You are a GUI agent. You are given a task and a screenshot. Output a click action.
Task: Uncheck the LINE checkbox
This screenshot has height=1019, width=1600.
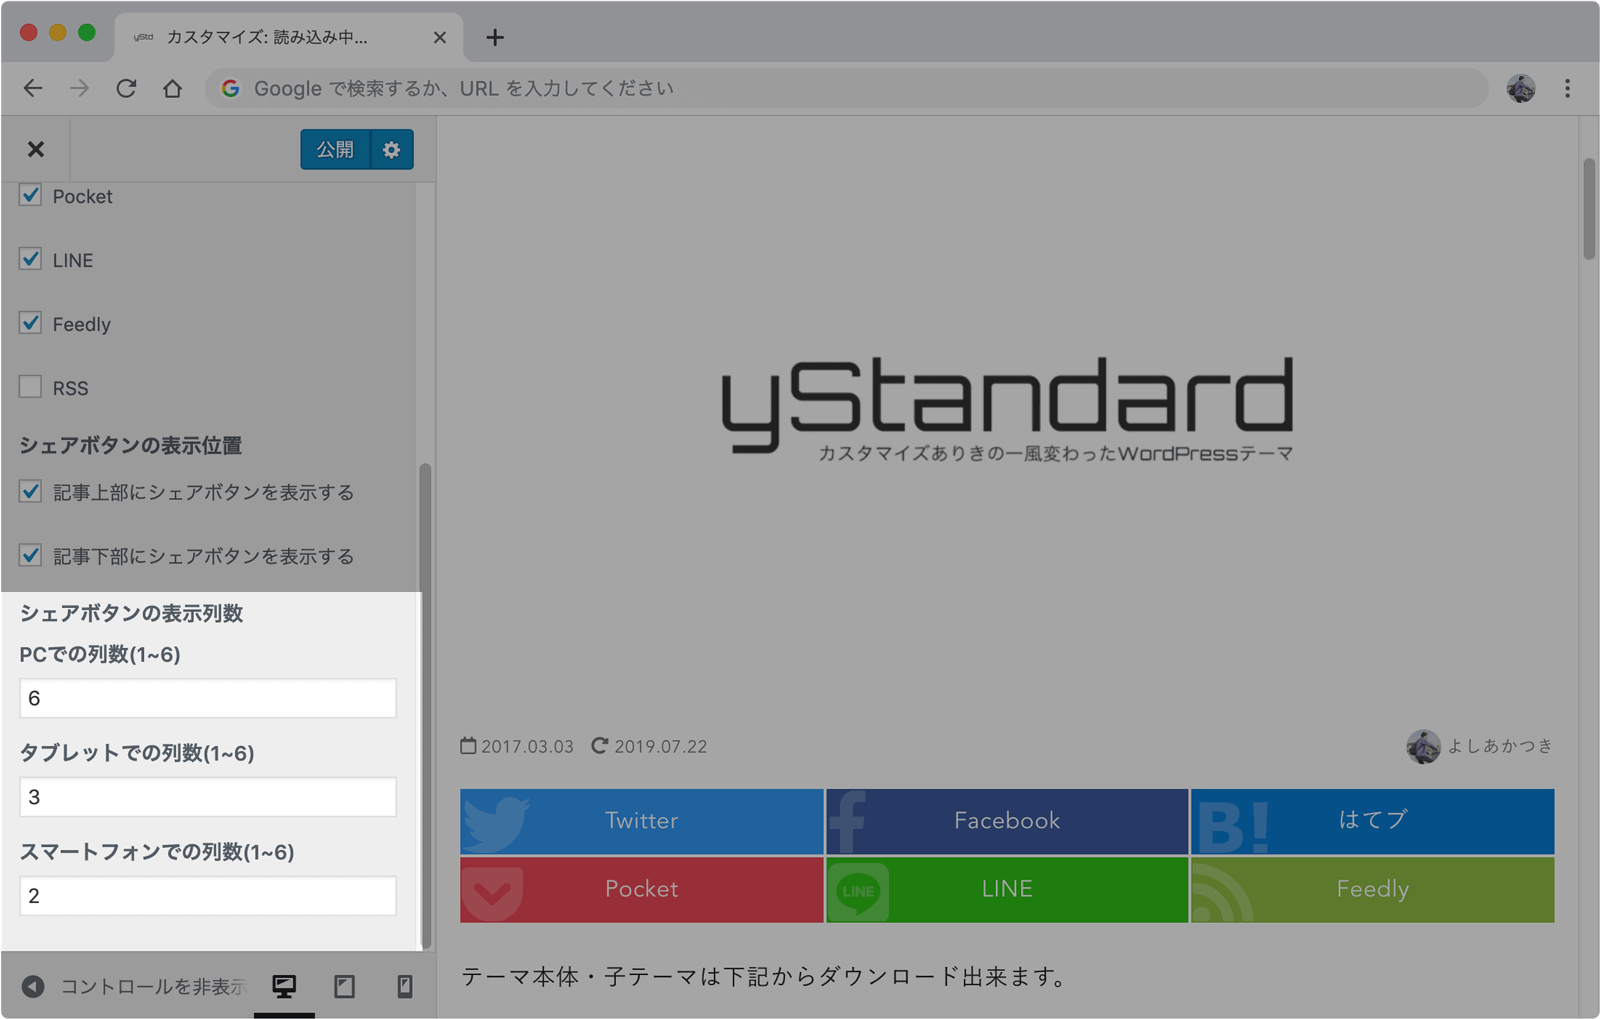point(30,259)
